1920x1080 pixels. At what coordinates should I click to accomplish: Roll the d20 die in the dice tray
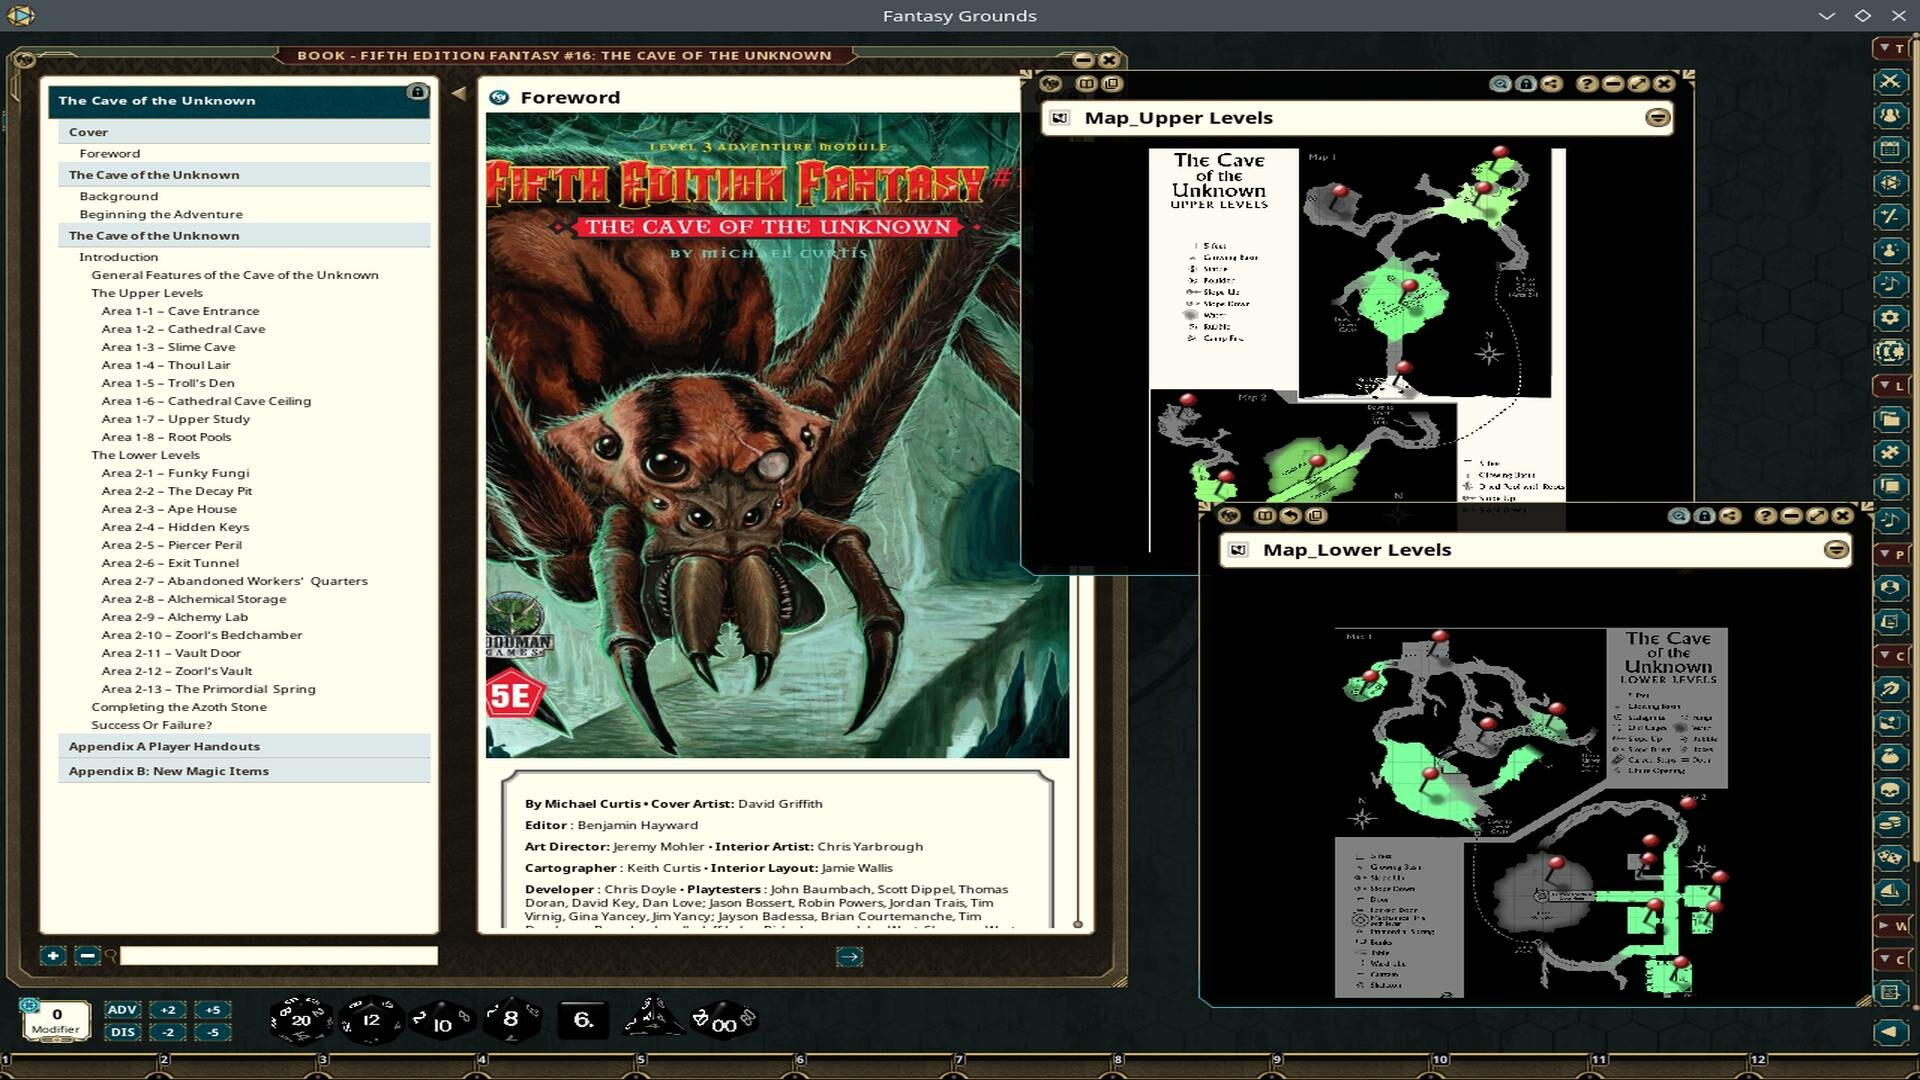[x=299, y=1020]
